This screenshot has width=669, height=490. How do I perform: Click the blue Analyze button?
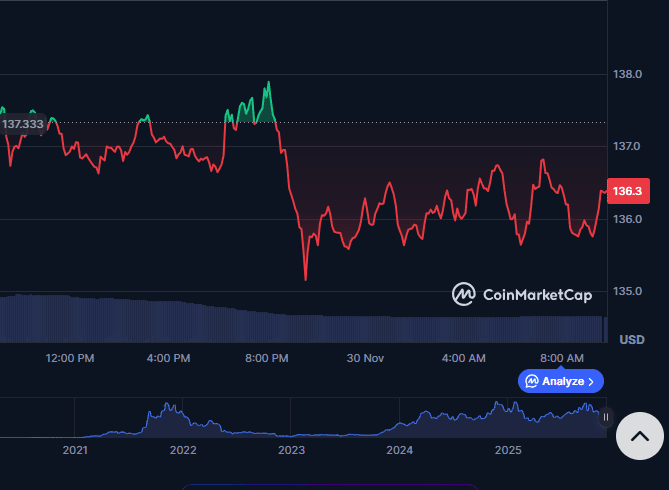click(x=561, y=381)
